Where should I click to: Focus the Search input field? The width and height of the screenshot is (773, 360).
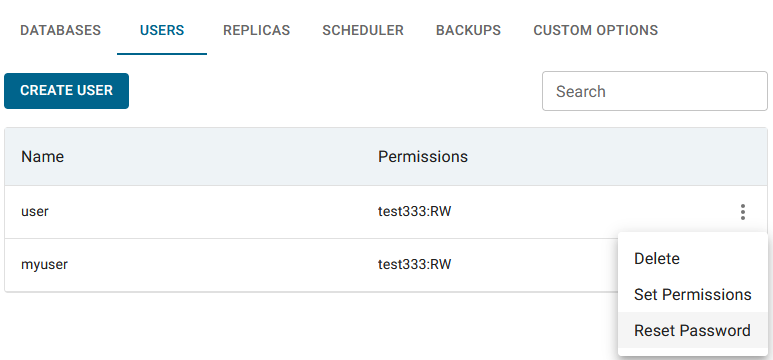point(655,91)
